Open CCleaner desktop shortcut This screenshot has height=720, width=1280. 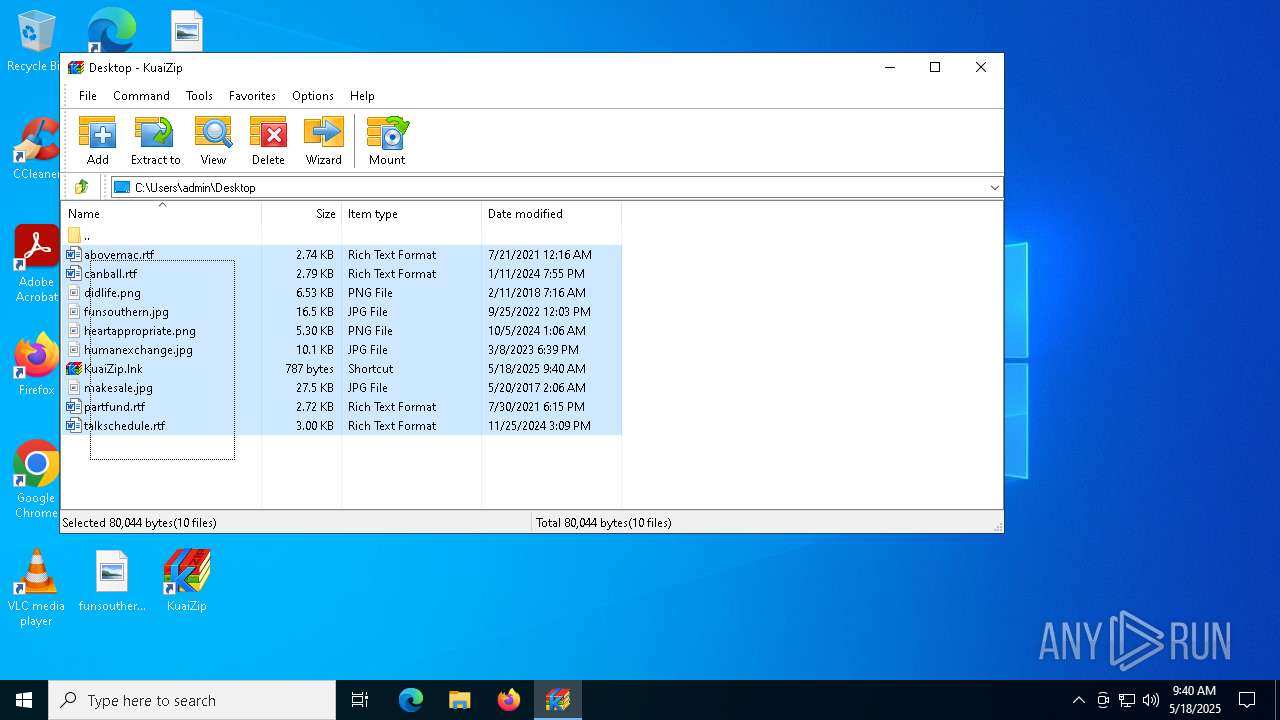[36, 150]
